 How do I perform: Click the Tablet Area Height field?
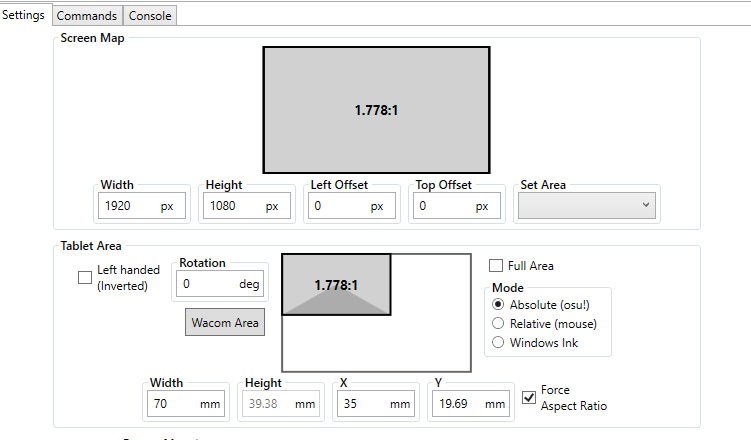[281, 404]
